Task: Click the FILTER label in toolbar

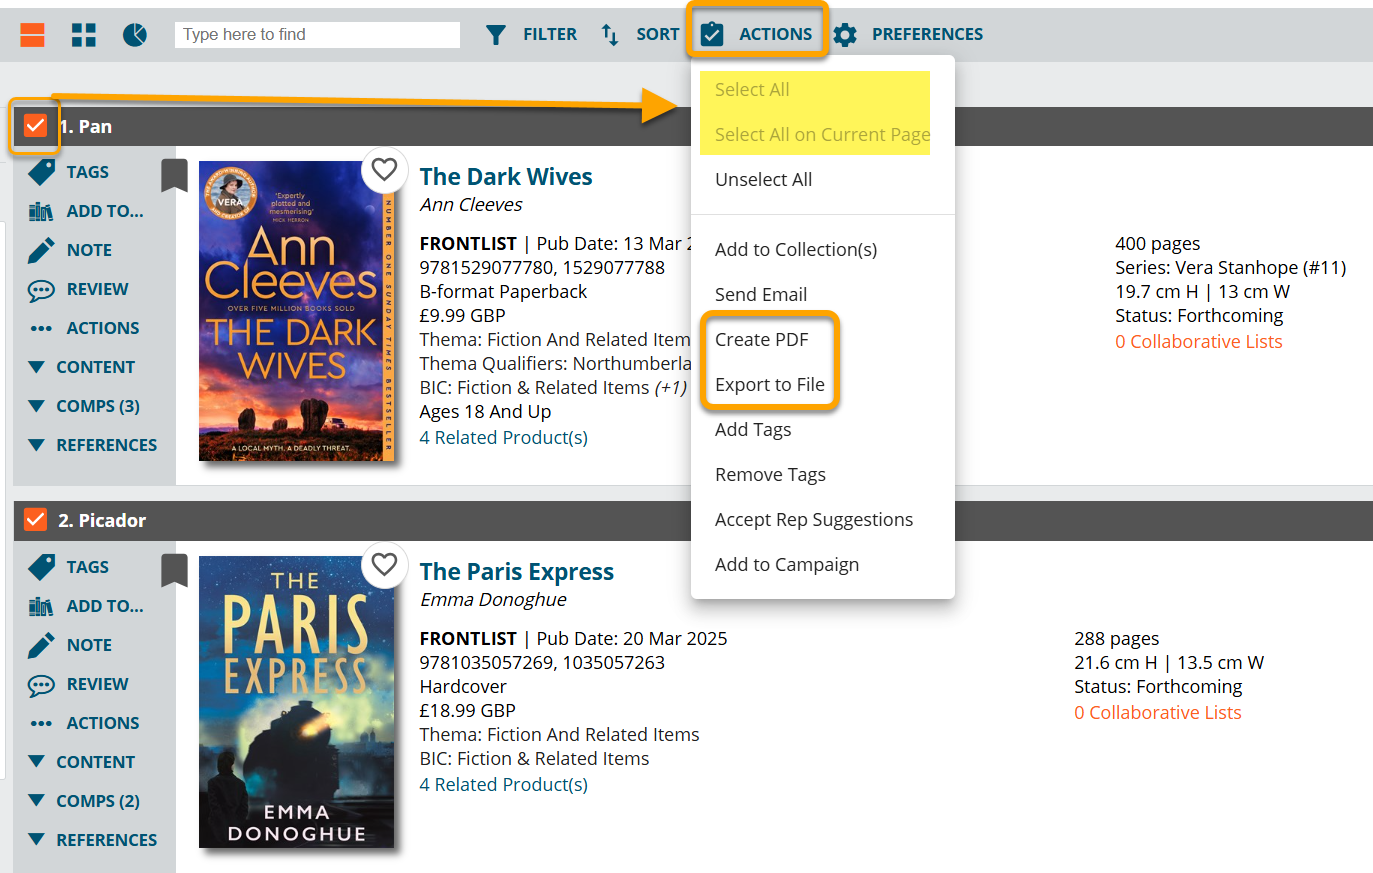Action: coord(550,35)
